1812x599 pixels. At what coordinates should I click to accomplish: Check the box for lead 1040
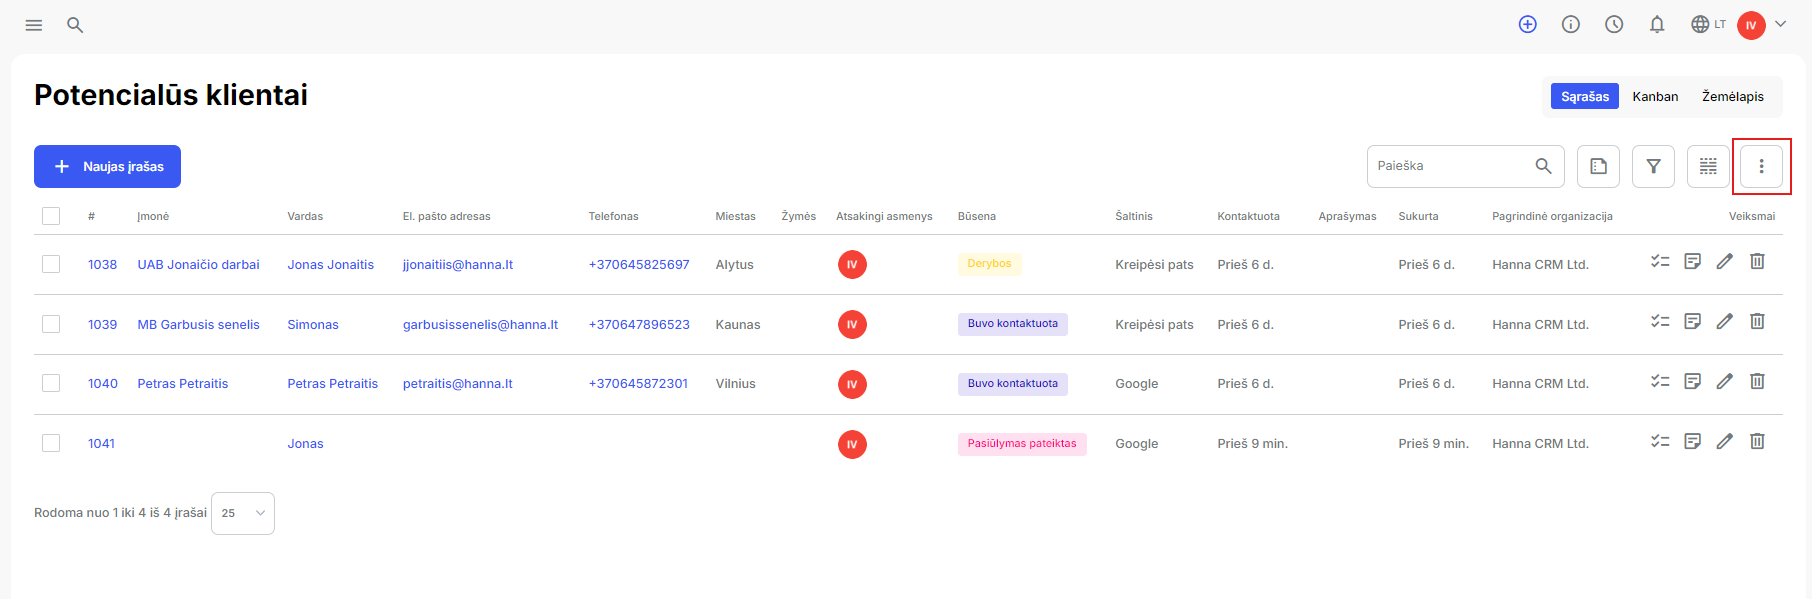[51, 383]
